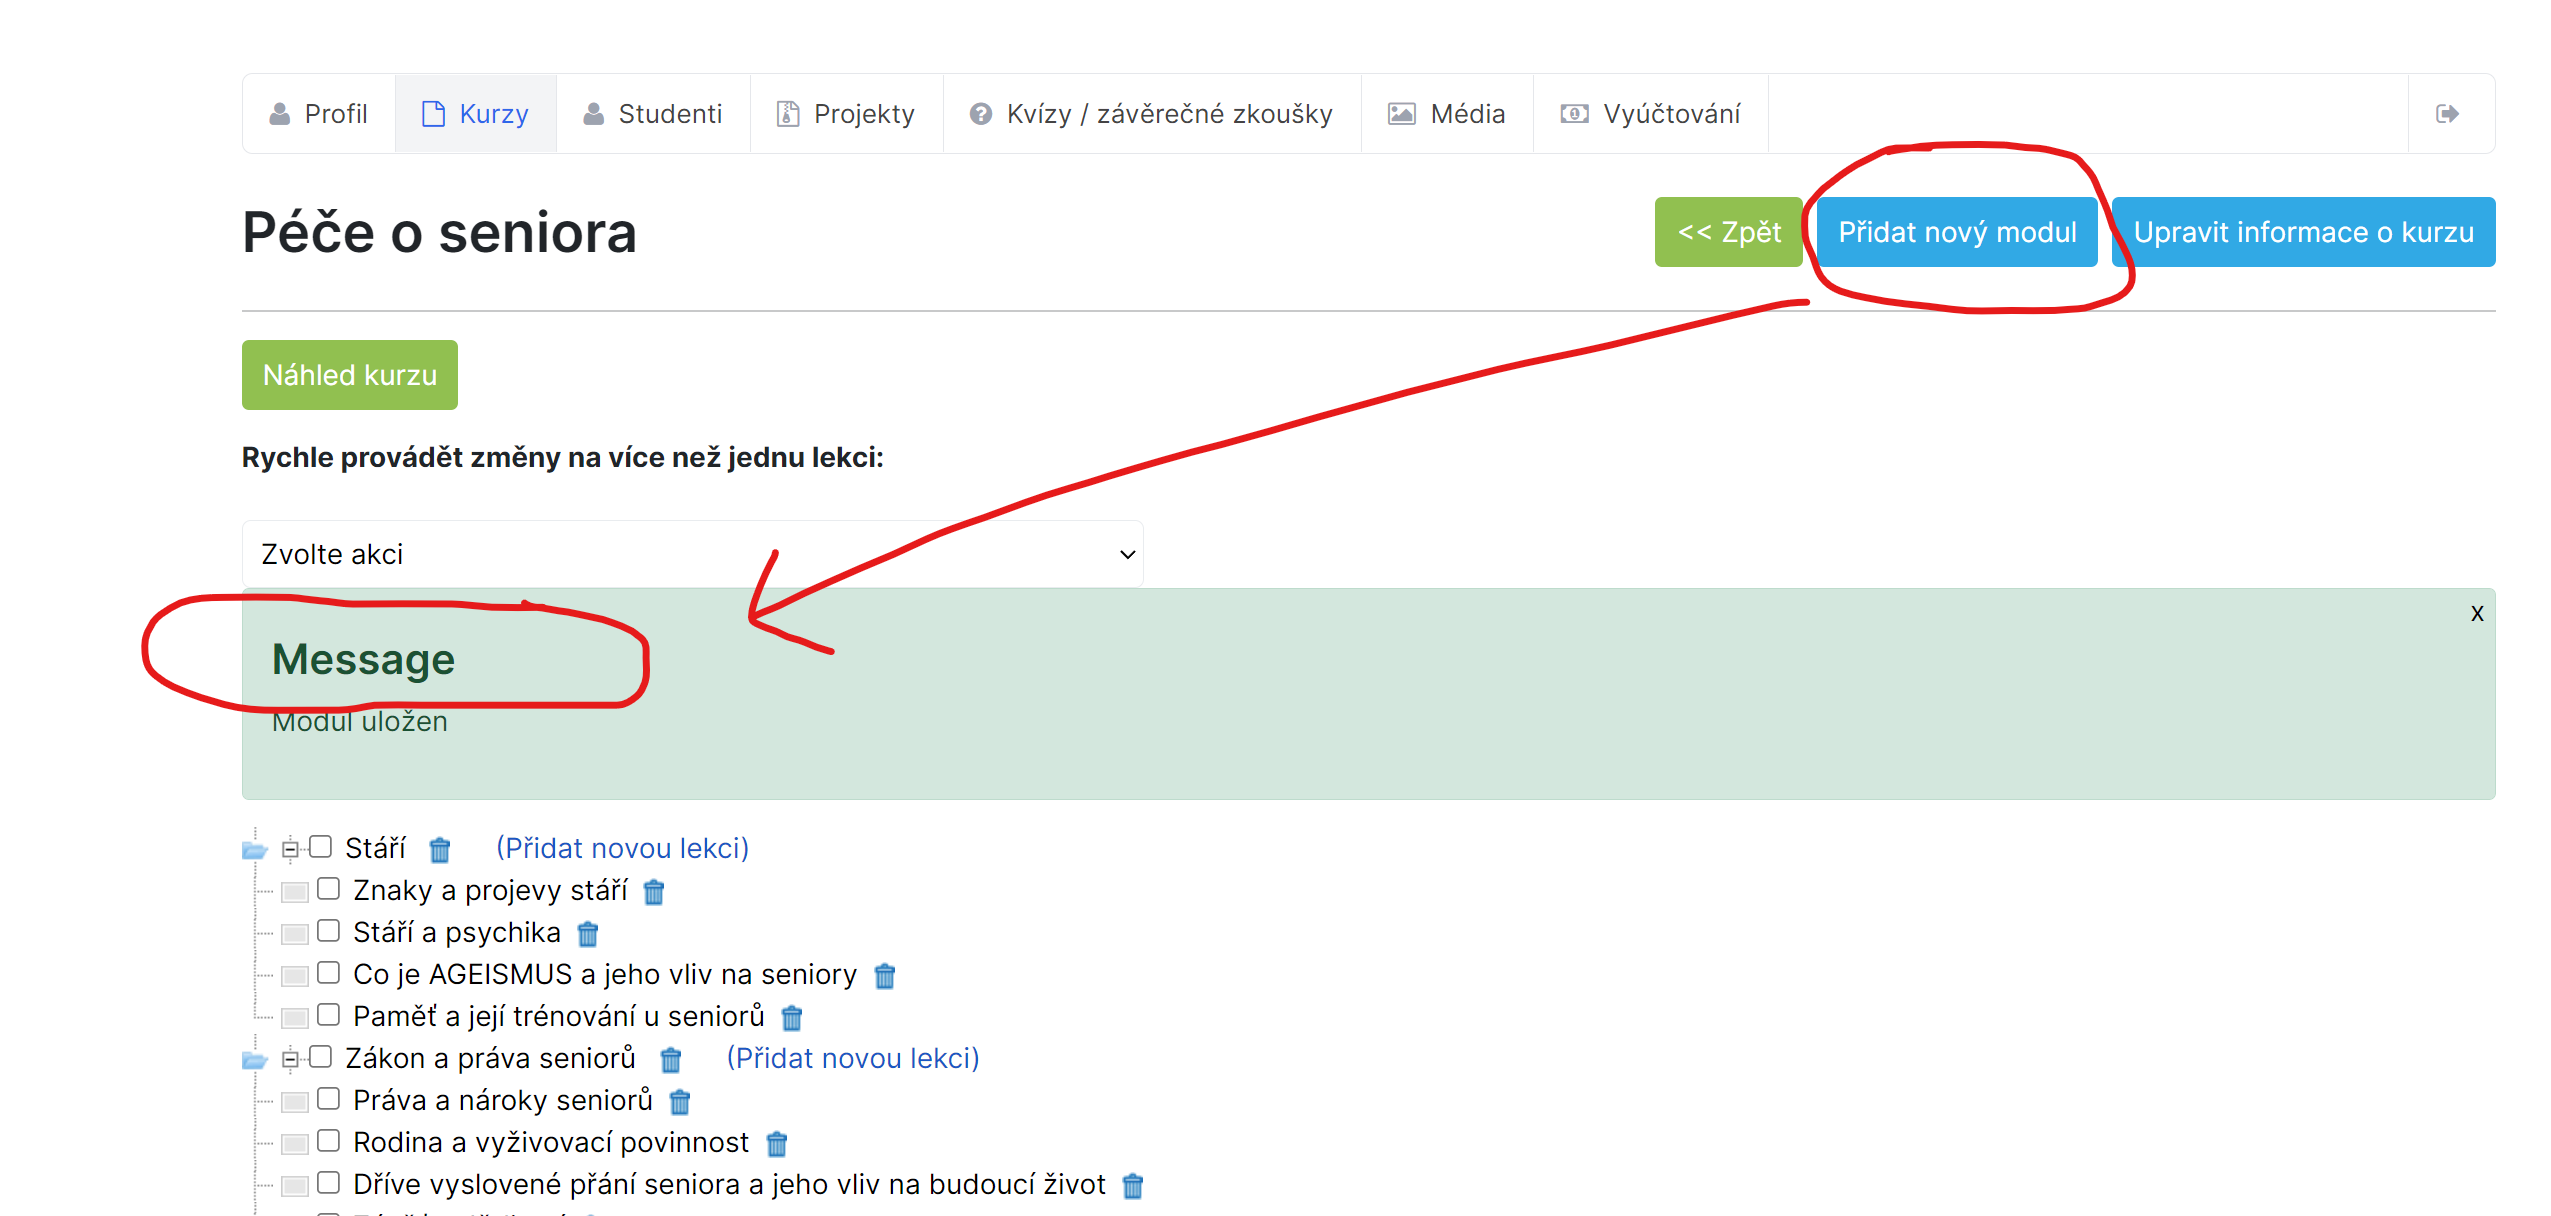Delete the Rodina a vyživovací povinnost lesson
Image resolution: width=2551 pixels, height=1216 pixels.
[777, 1144]
